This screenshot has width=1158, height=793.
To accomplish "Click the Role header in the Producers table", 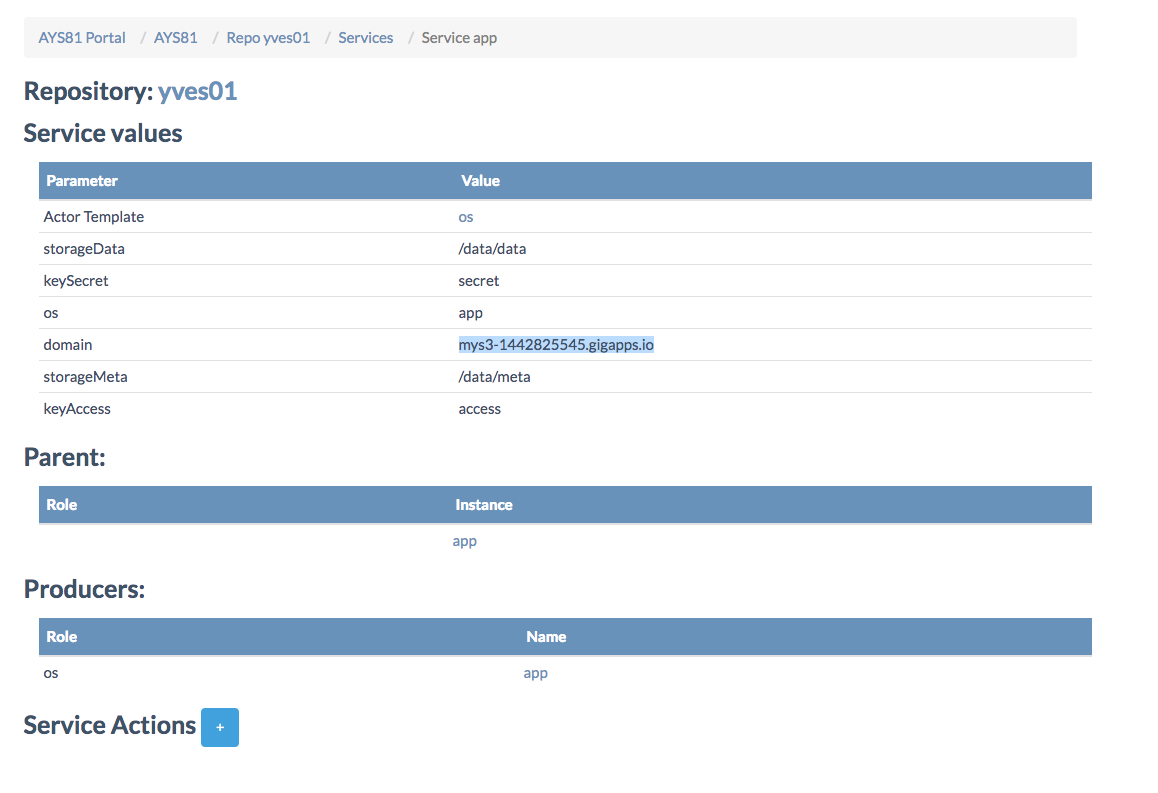I will tap(62, 637).
